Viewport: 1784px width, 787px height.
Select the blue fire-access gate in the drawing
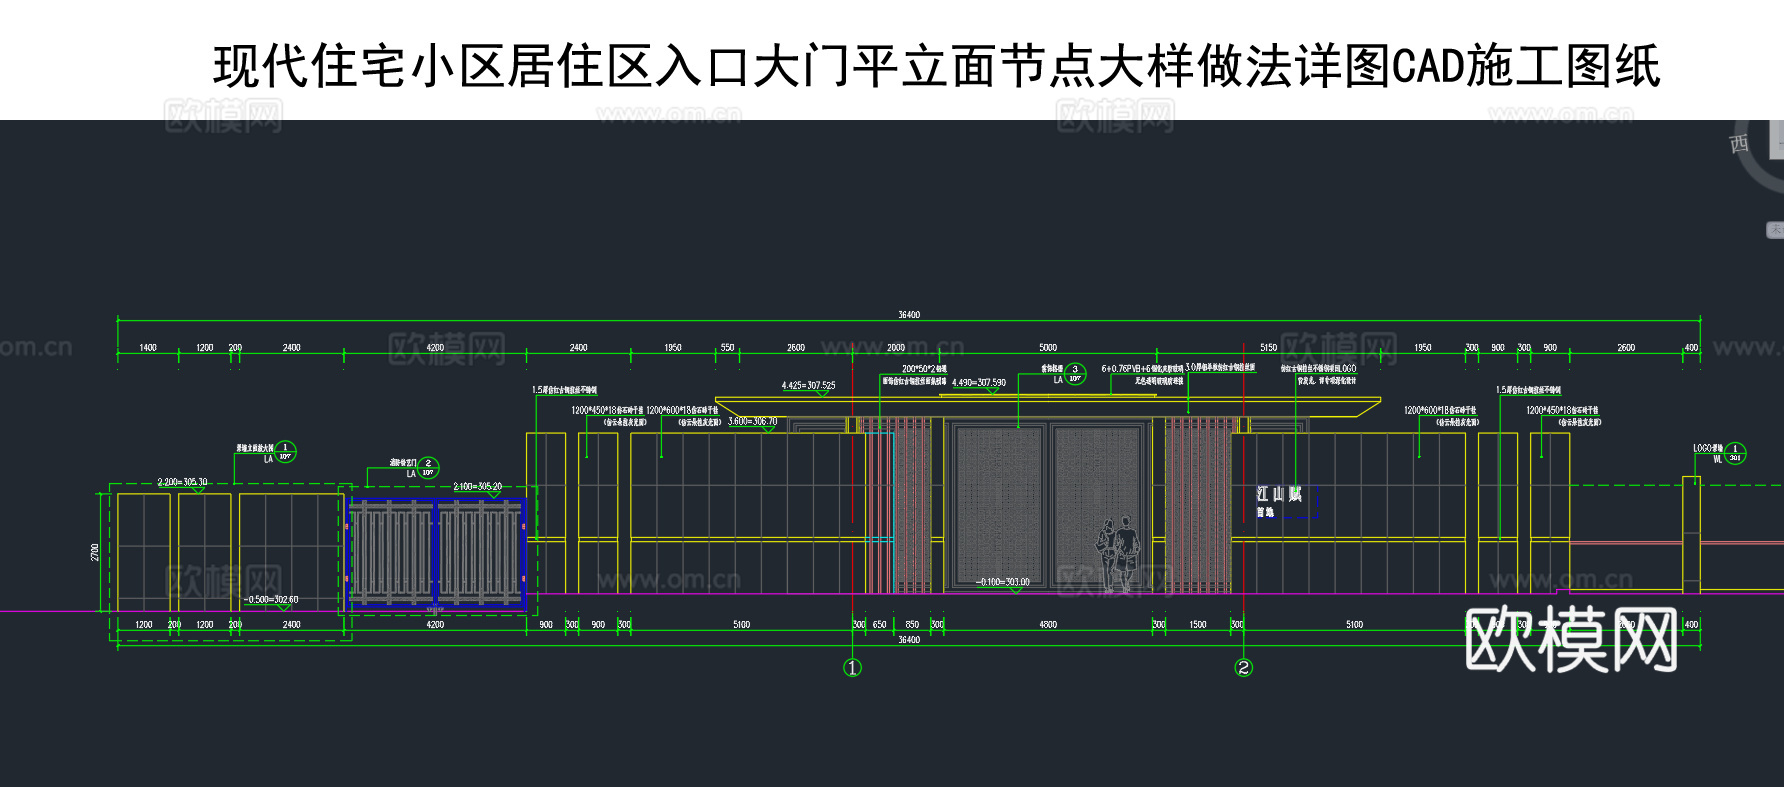pos(436,552)
